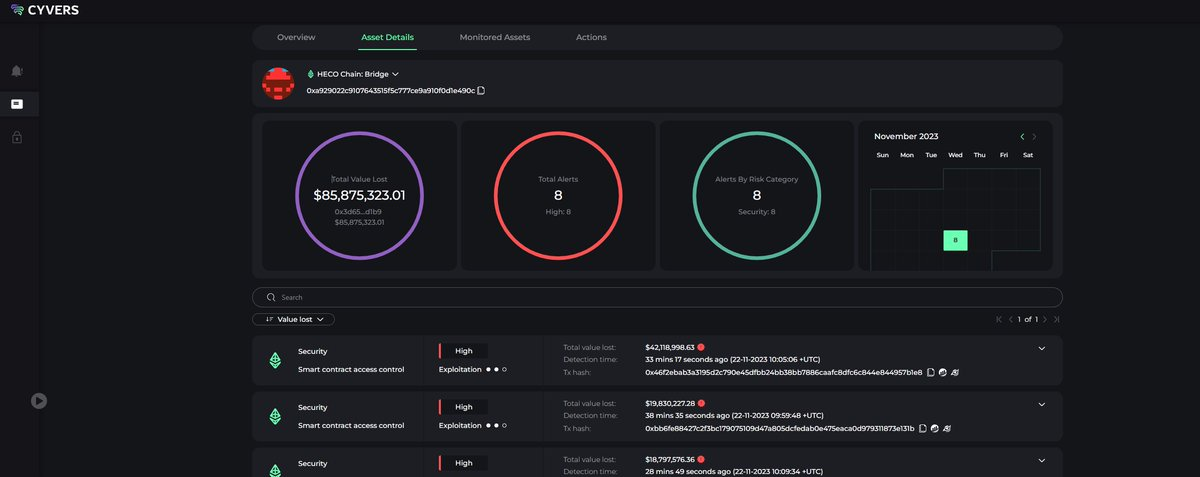1200x477 pixels.
Task: Switch to the Overview tab
Action: [x=296, y=37]
